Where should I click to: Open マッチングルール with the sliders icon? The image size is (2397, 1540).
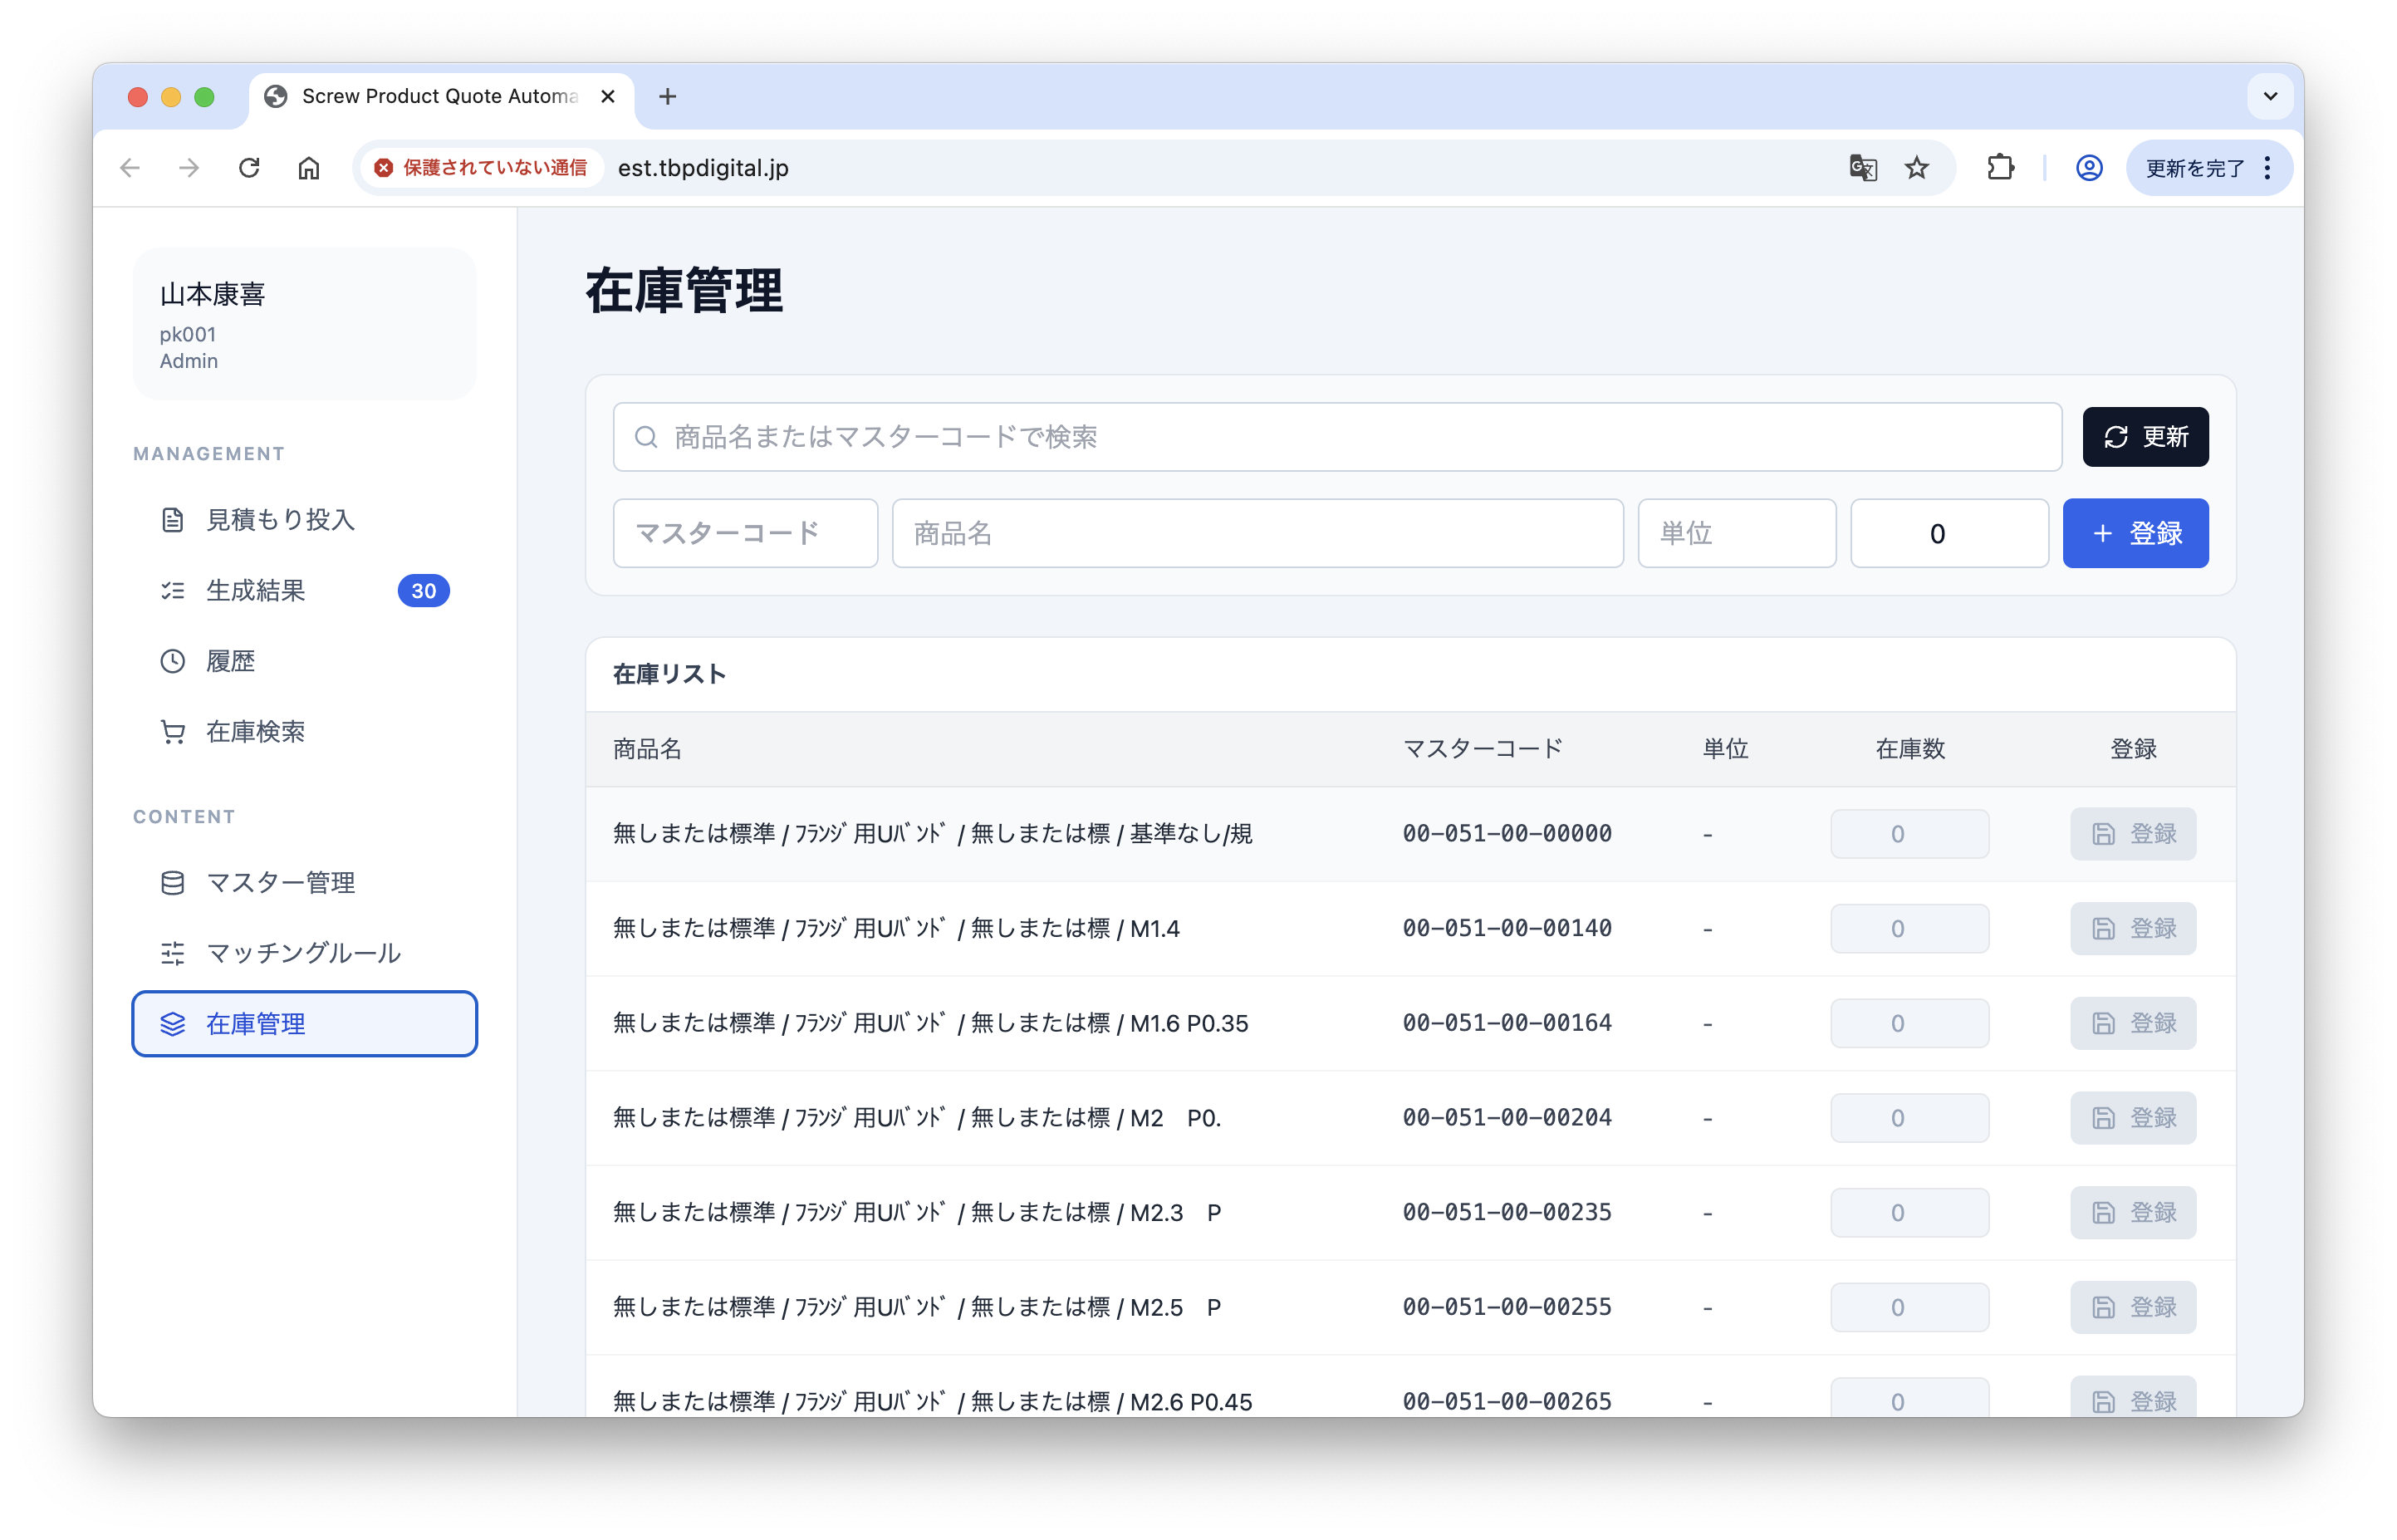pyautogui.click(x=173, y=953)
